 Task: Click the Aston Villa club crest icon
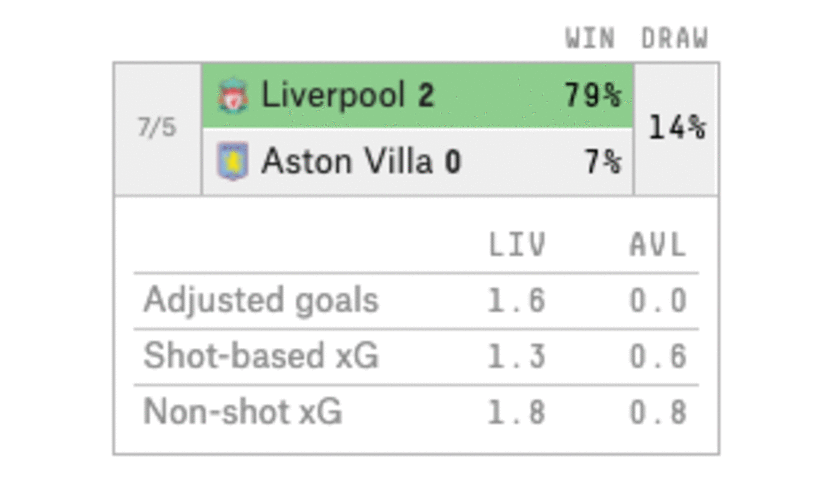click(x=233, y=161)
